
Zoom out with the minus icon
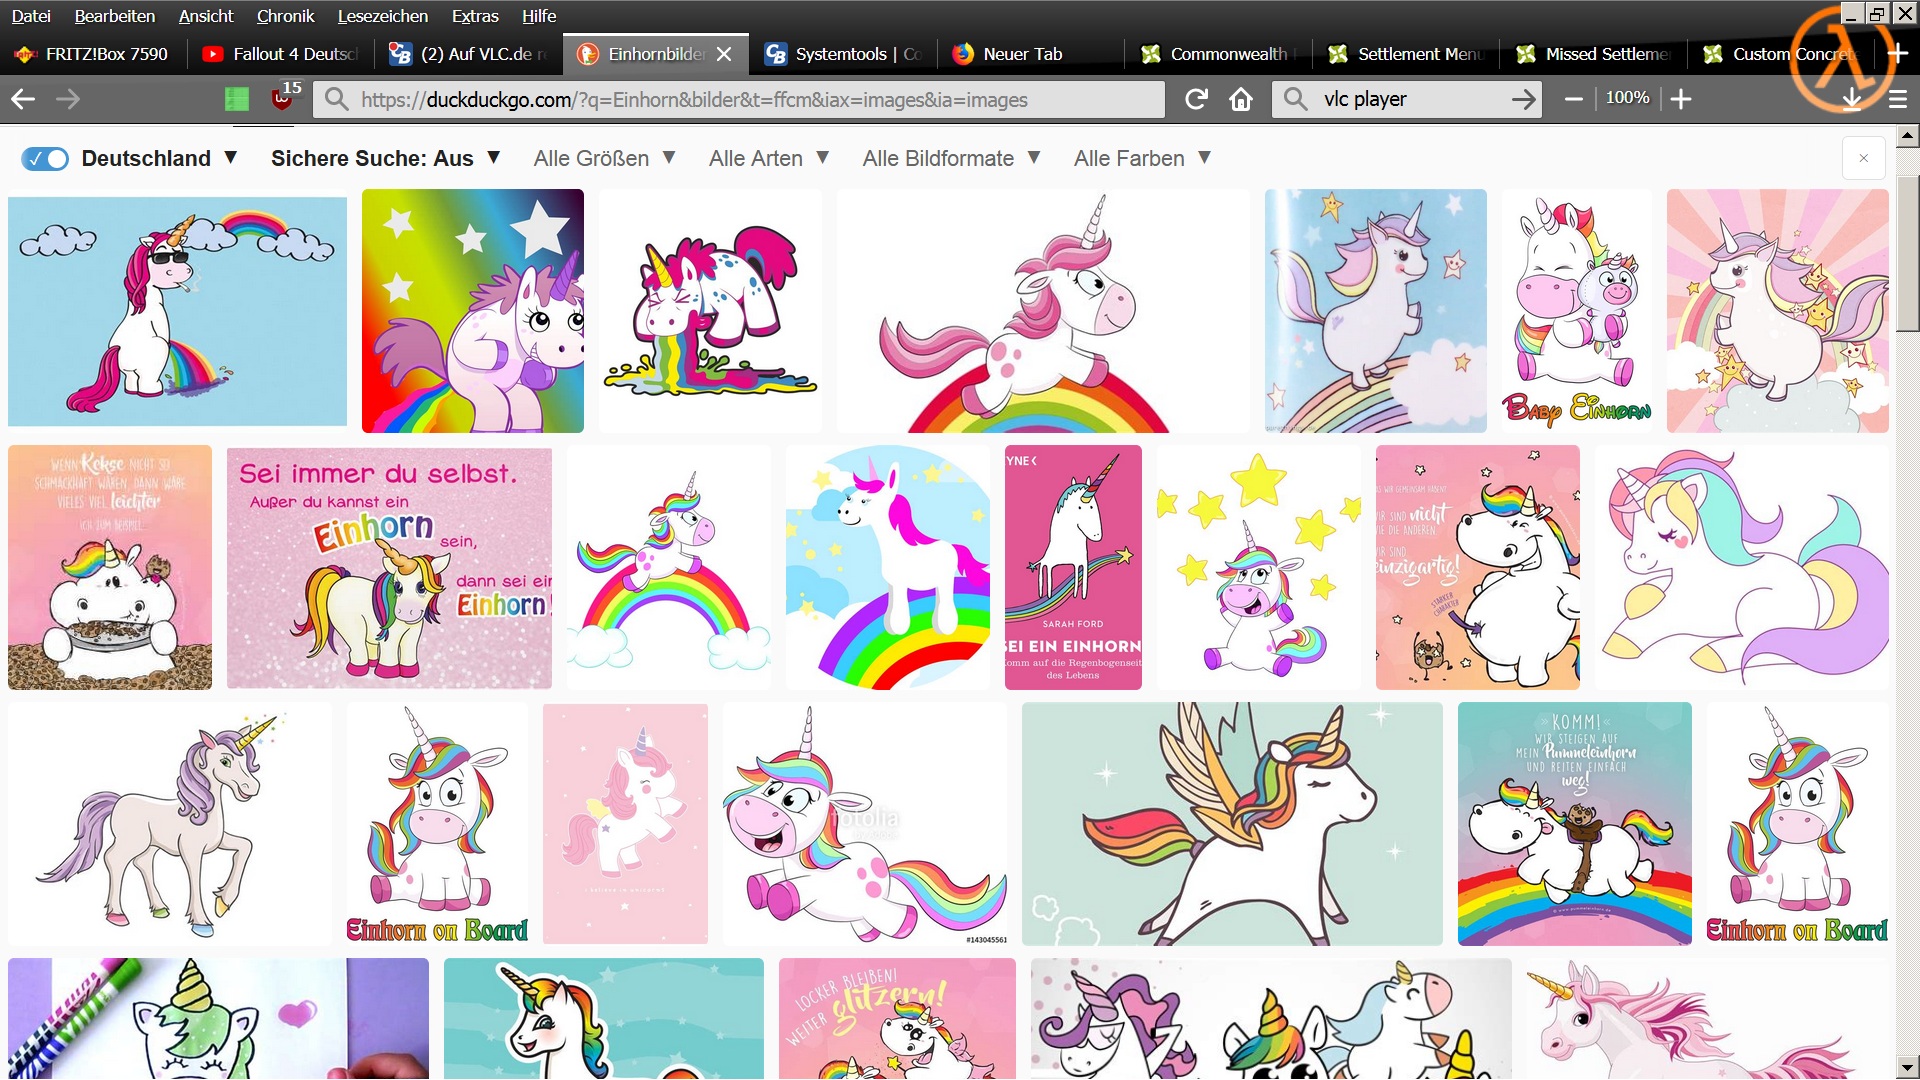click(x=1573, y=99)
